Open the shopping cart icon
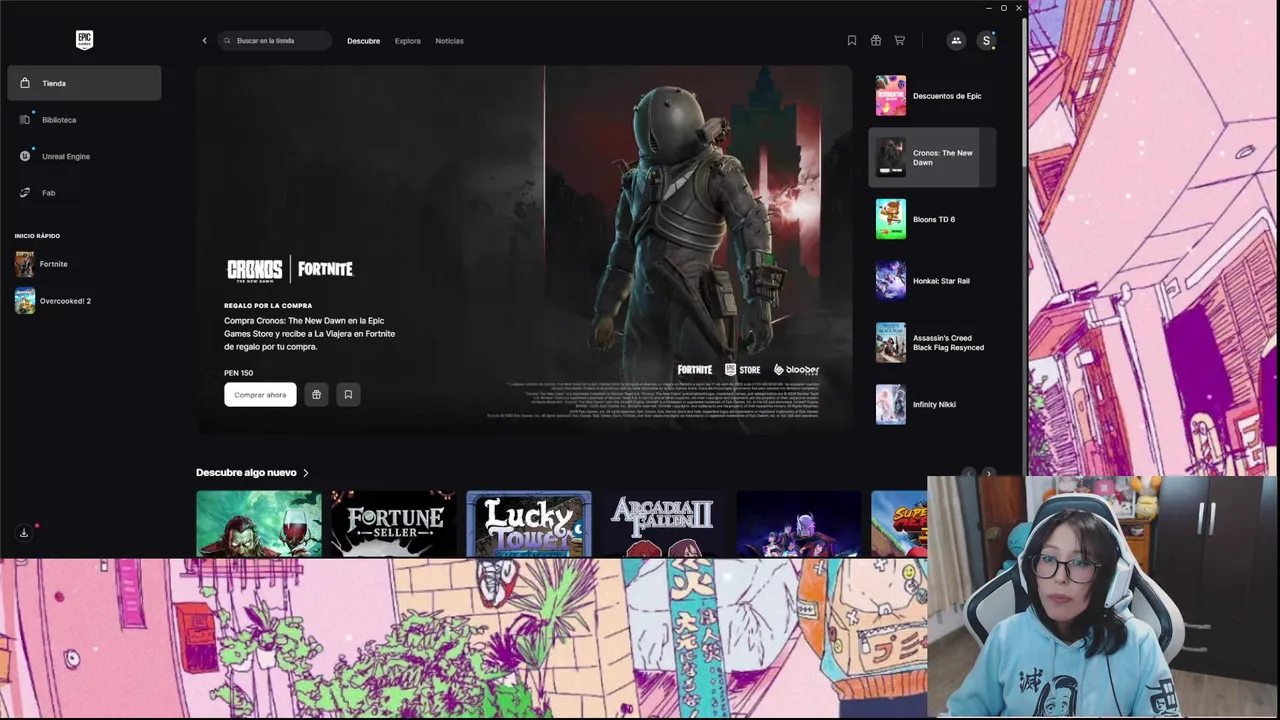The width and height of the screenshot is (1280, 720). click(x=899, y=41)
